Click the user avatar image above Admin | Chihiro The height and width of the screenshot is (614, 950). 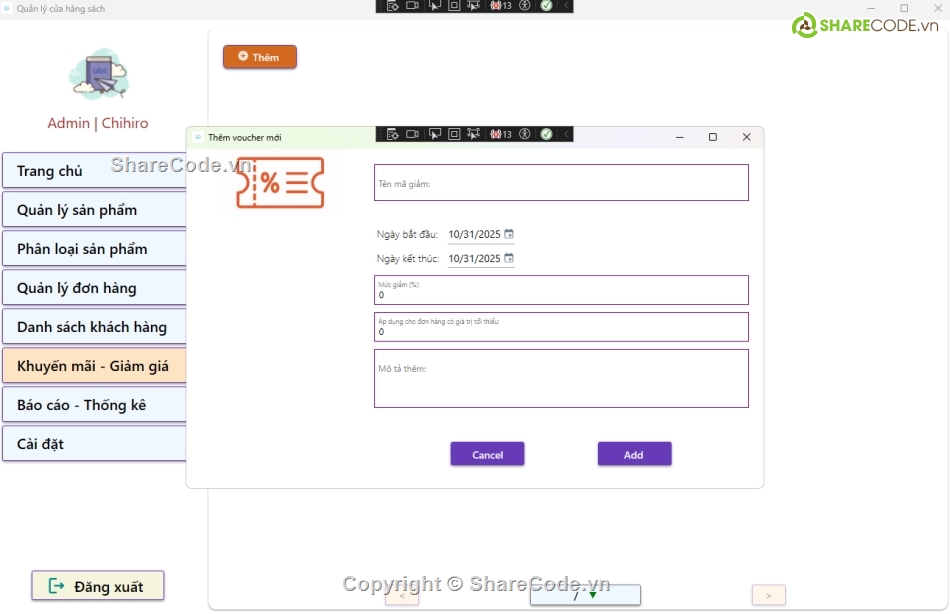click(x=98, y=75)
